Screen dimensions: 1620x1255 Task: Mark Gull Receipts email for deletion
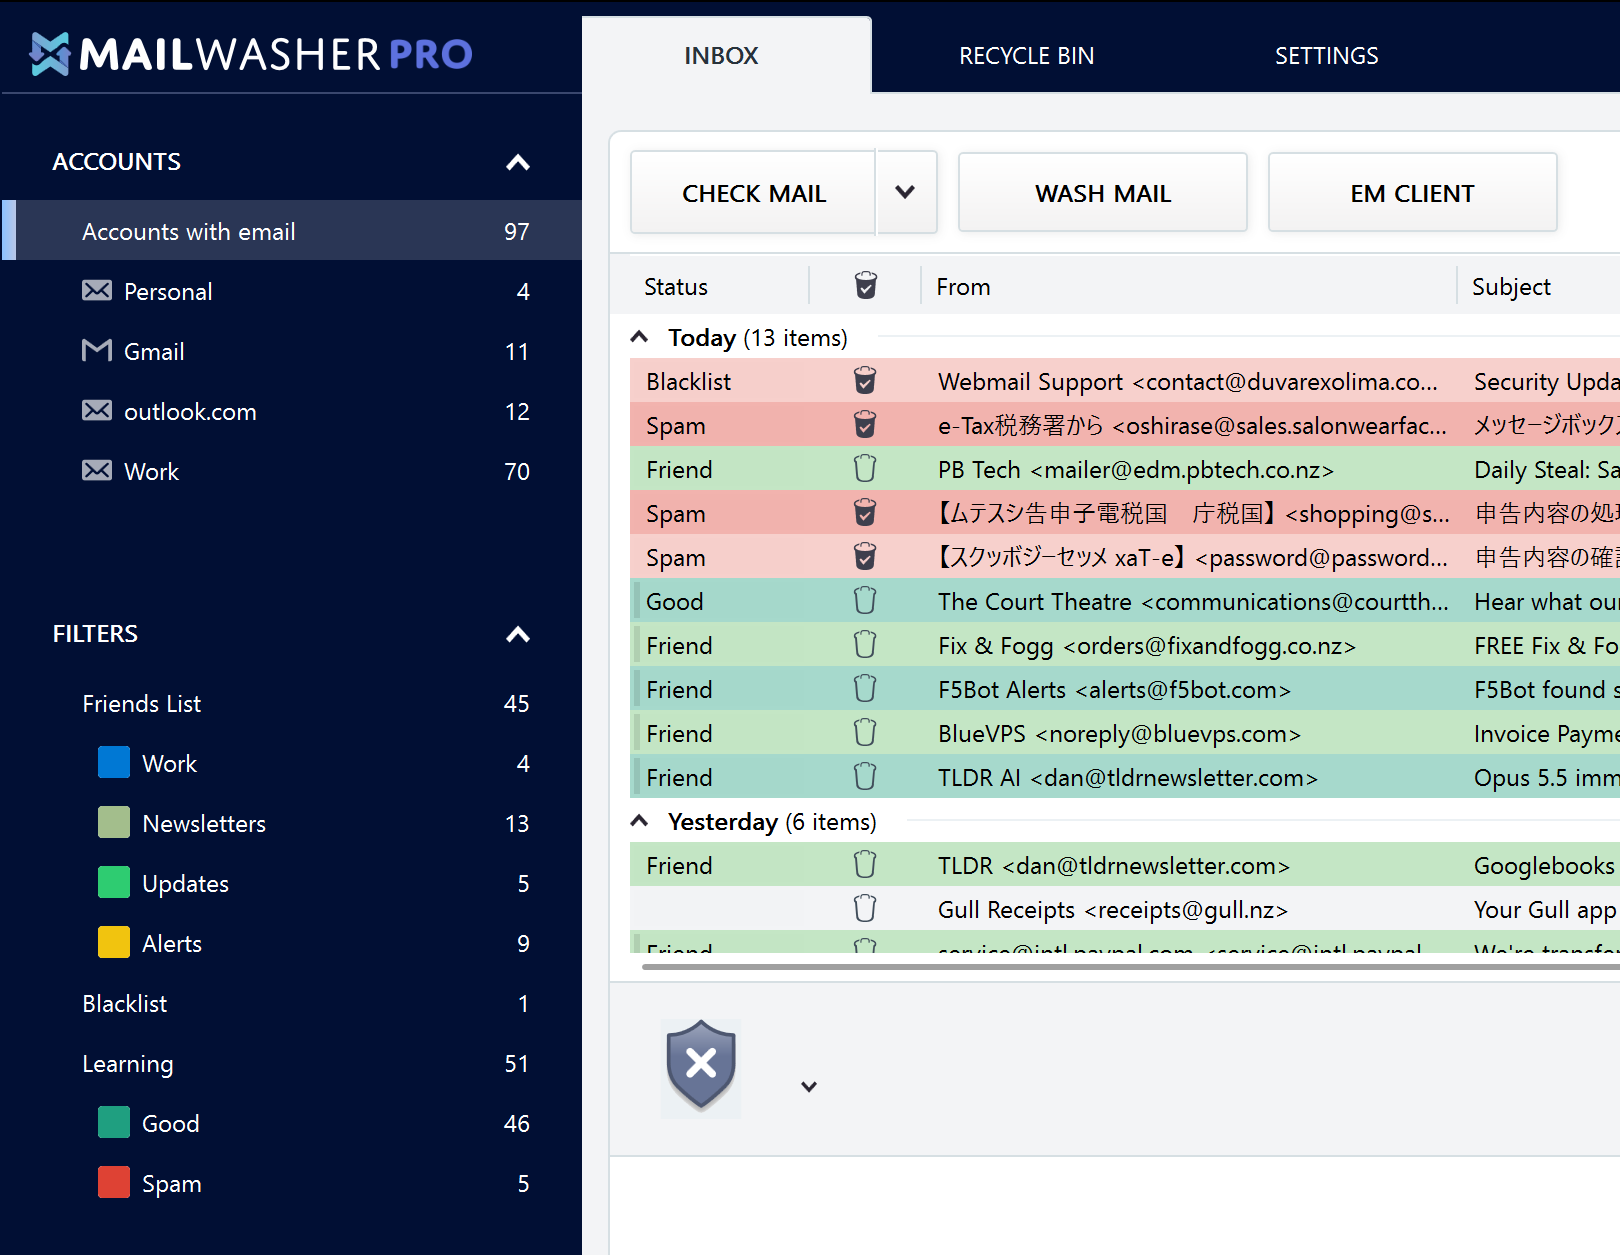point(865,909)
